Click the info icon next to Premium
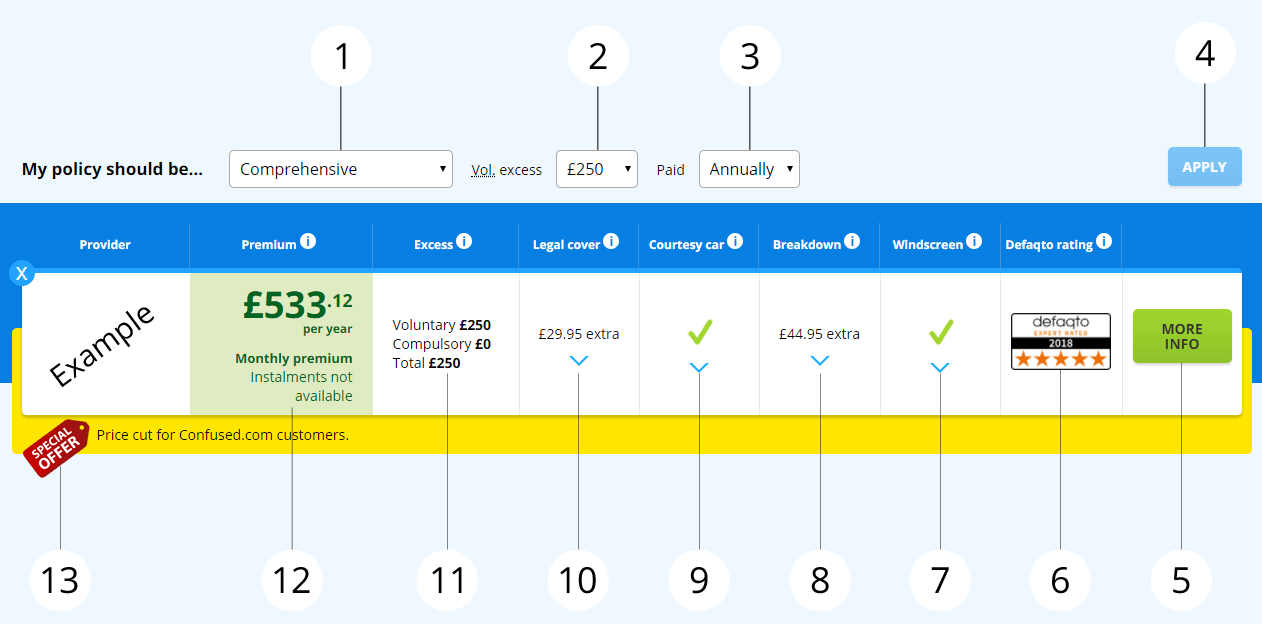This screenshot has width=1262, height=624. [308, 242]
